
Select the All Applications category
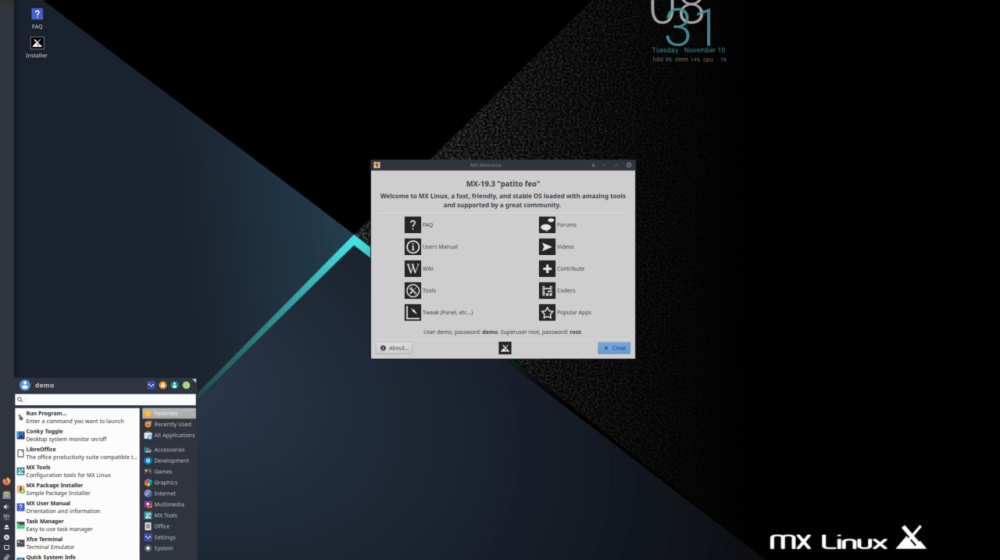(169, 435)
